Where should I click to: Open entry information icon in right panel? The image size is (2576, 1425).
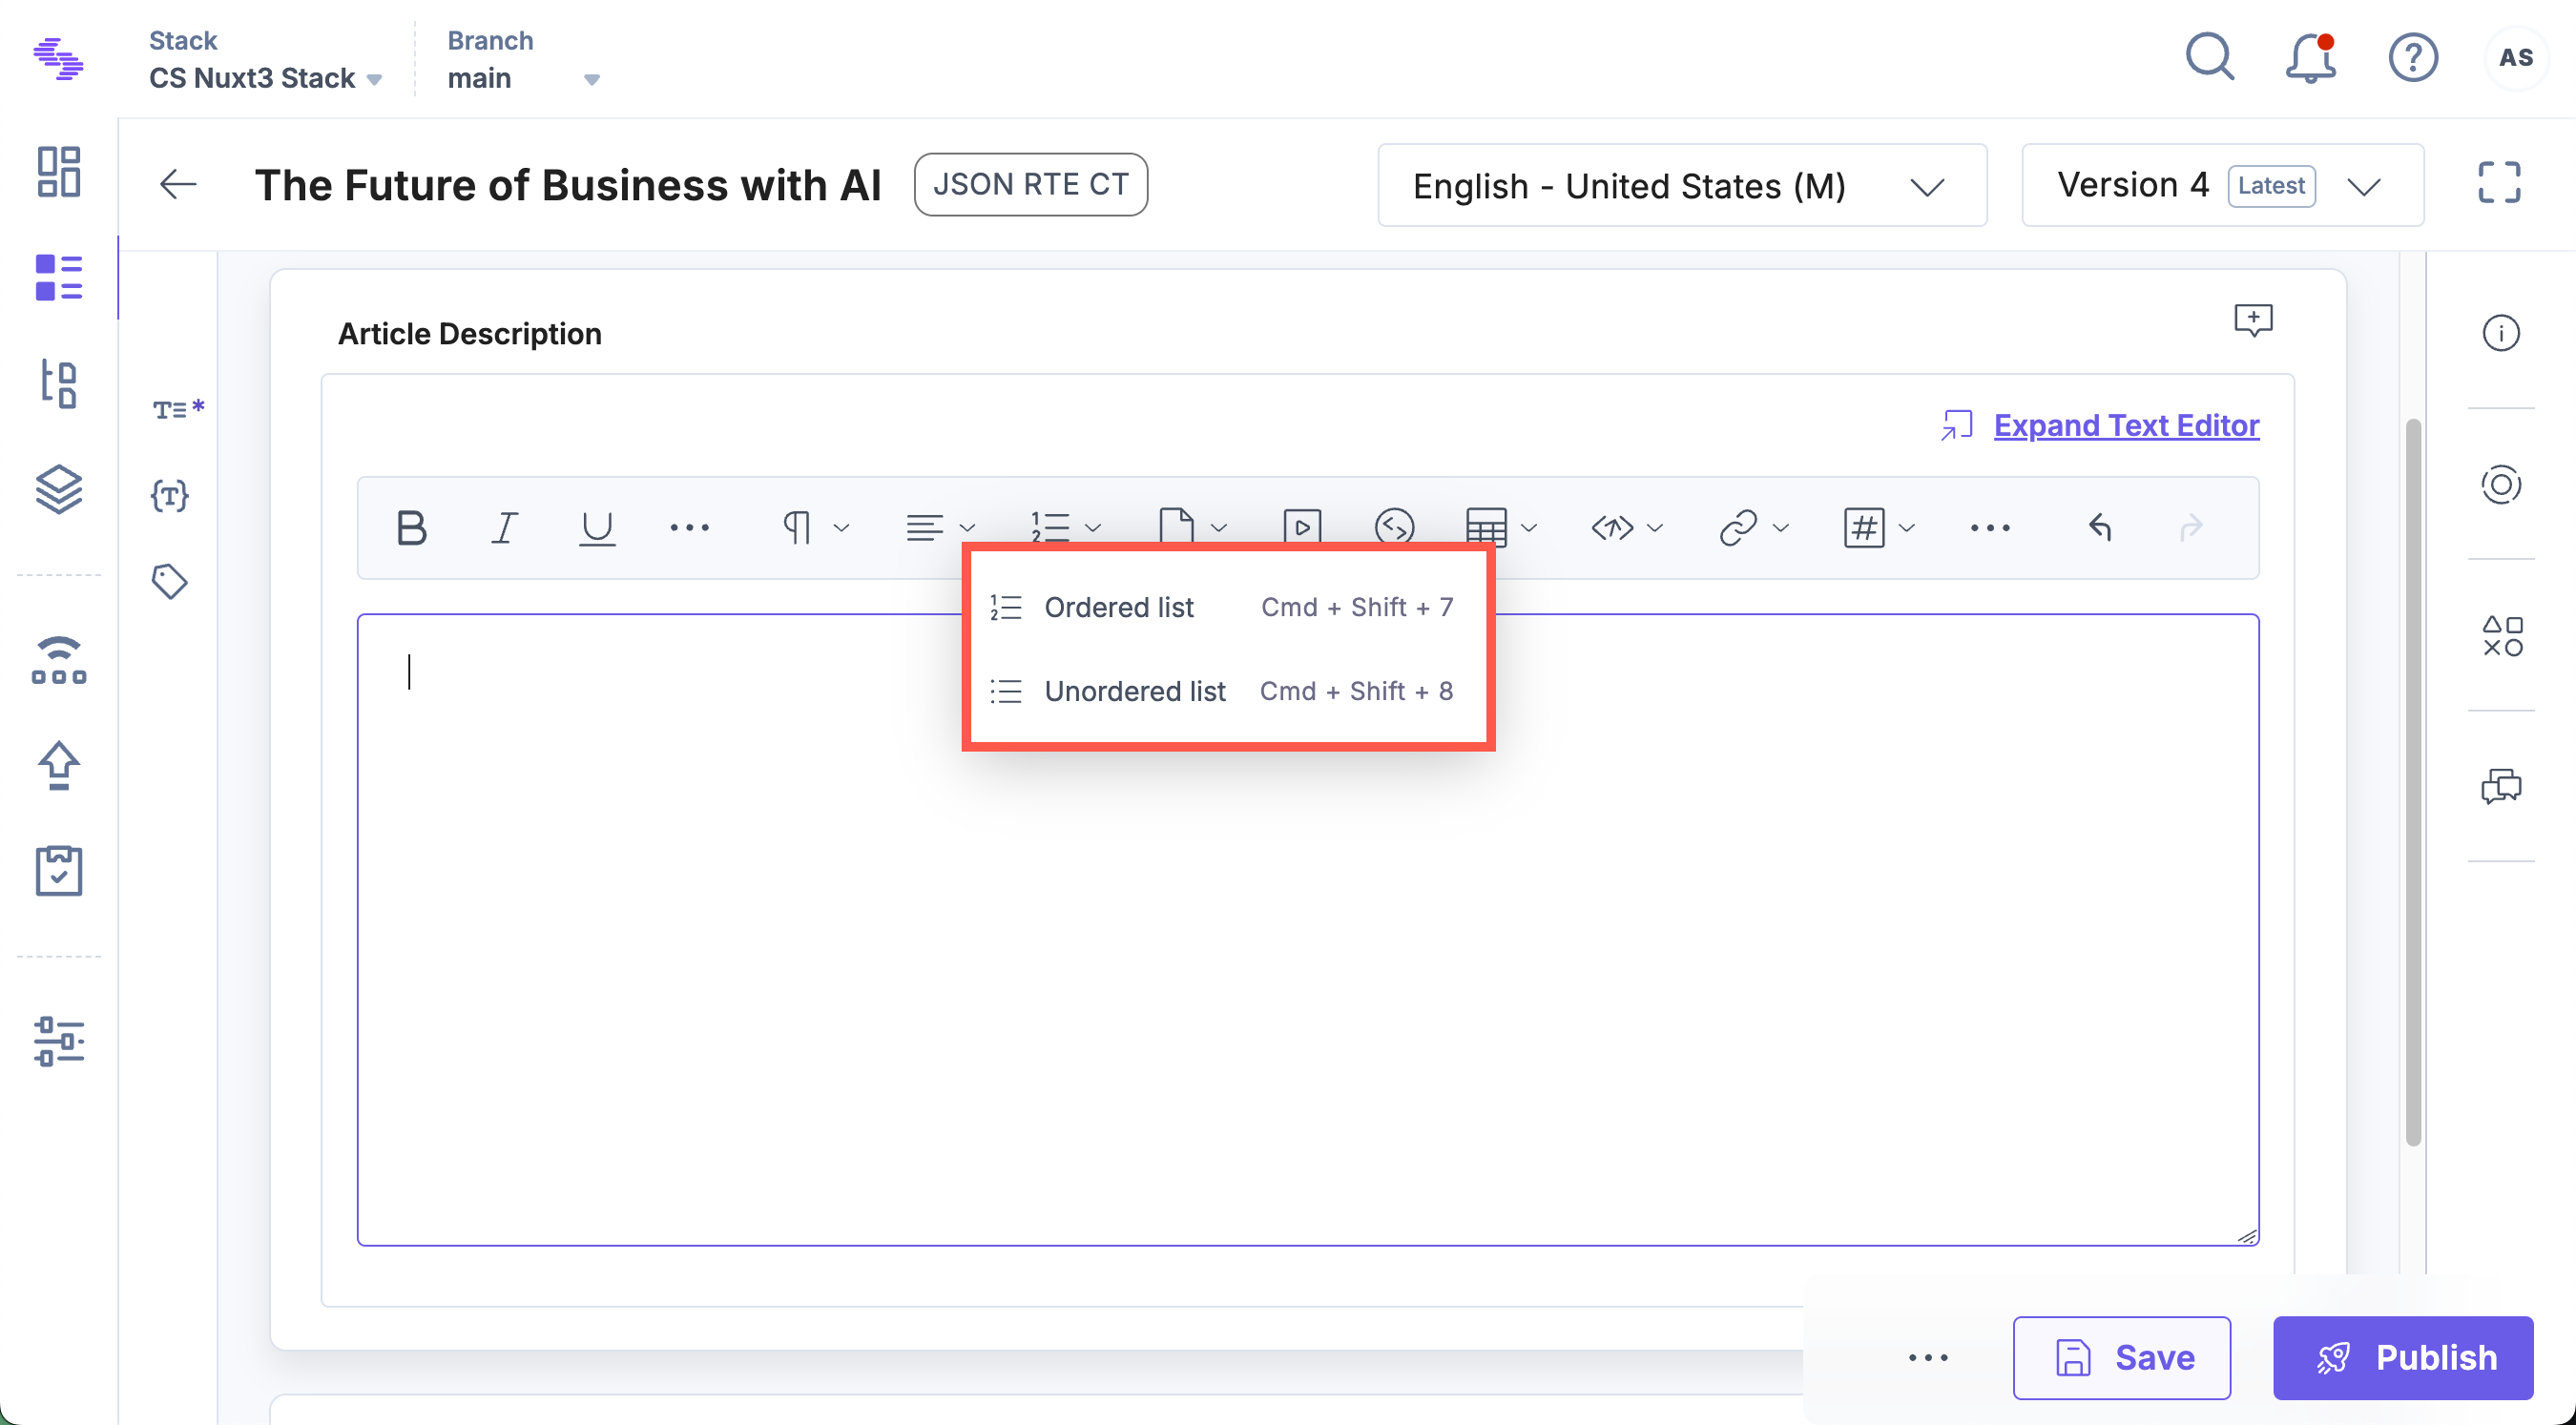tap(2501, 333)
